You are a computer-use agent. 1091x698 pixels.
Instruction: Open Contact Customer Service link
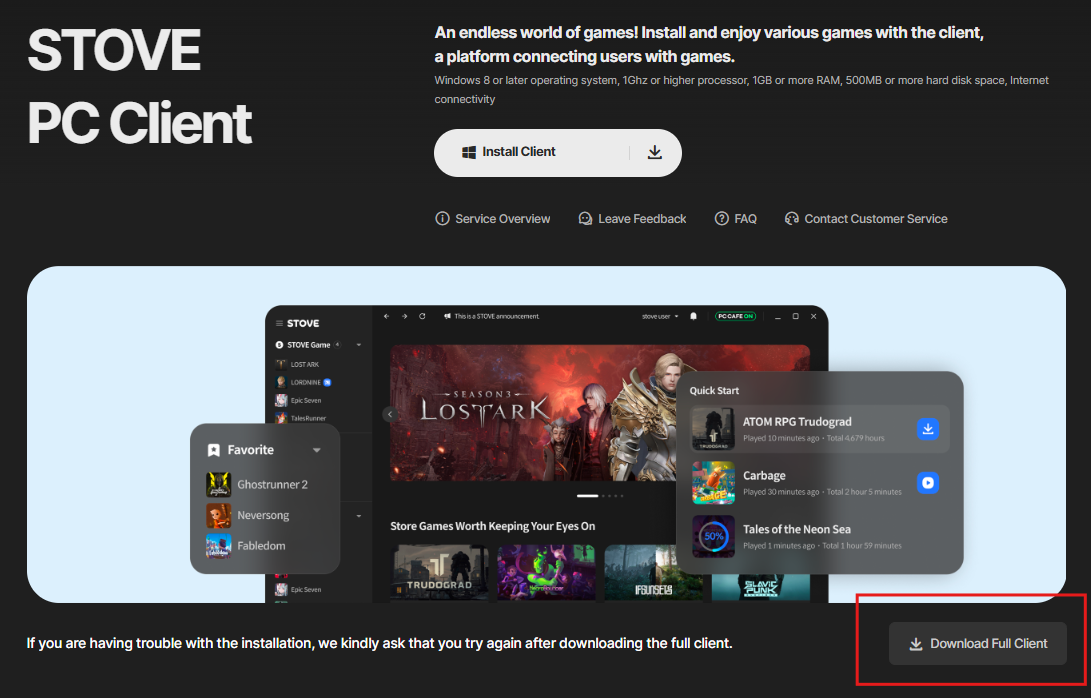click(x=866, y=219)
